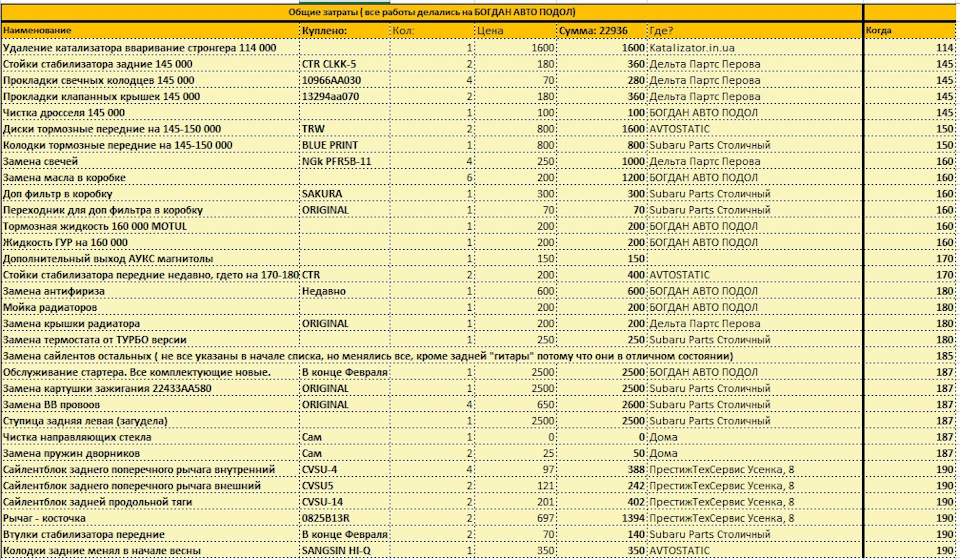Select cell 'Стойки стабилизатора задние 145 000'

click(x=150, y=64)
